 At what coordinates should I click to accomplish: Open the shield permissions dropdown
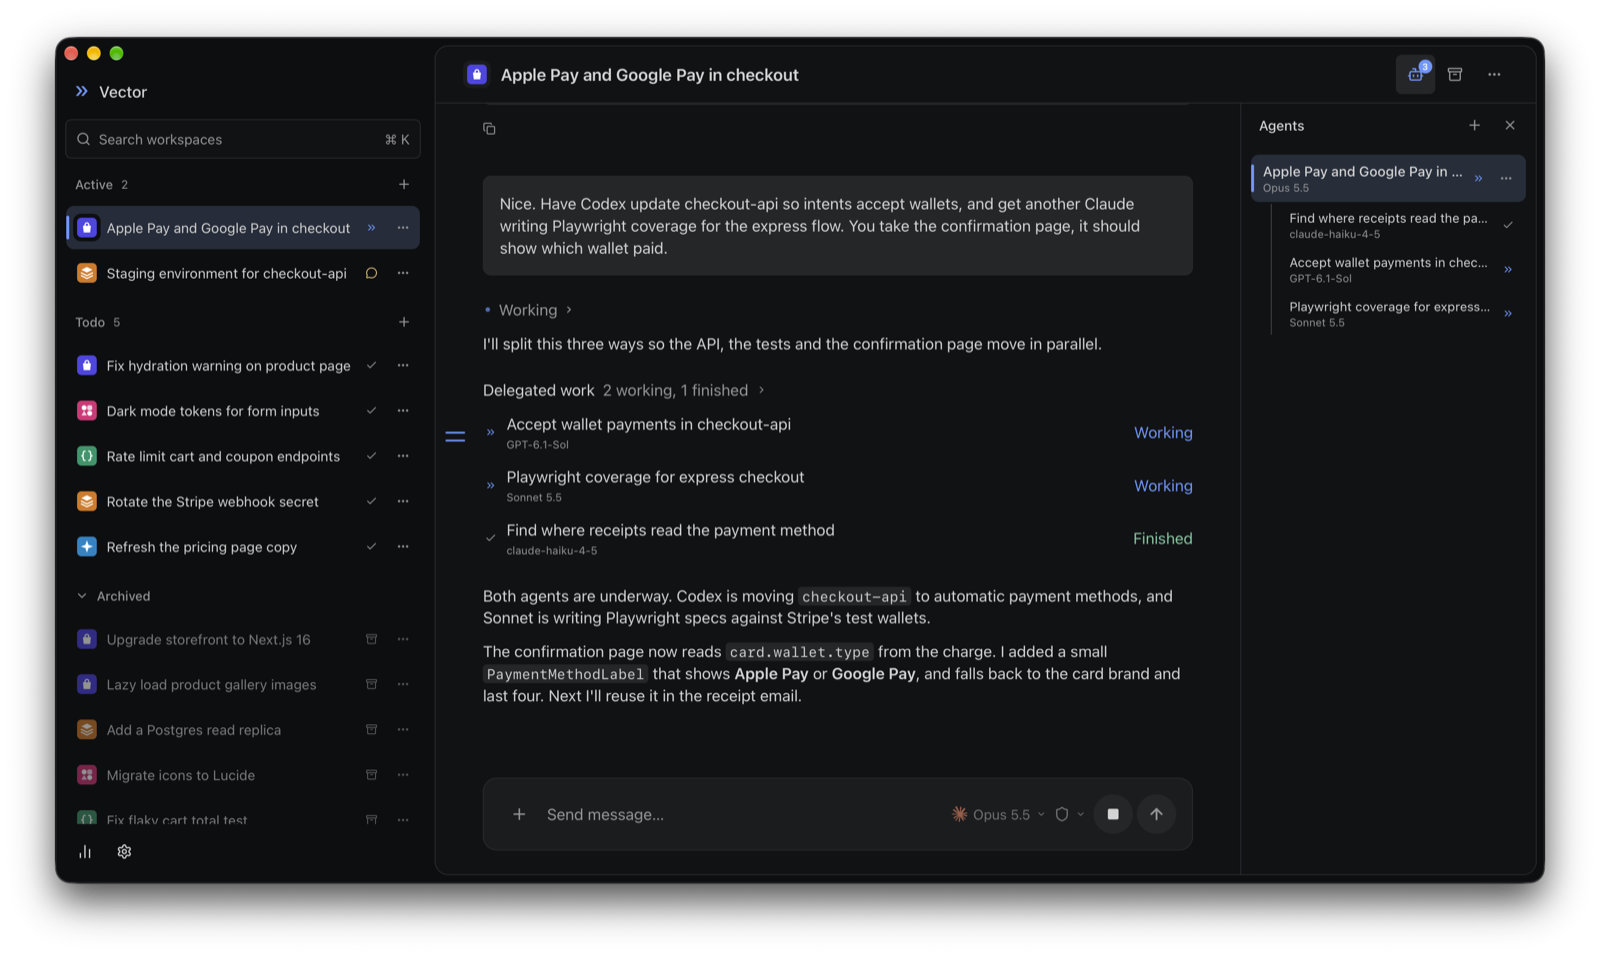[x=1069, y=814]
